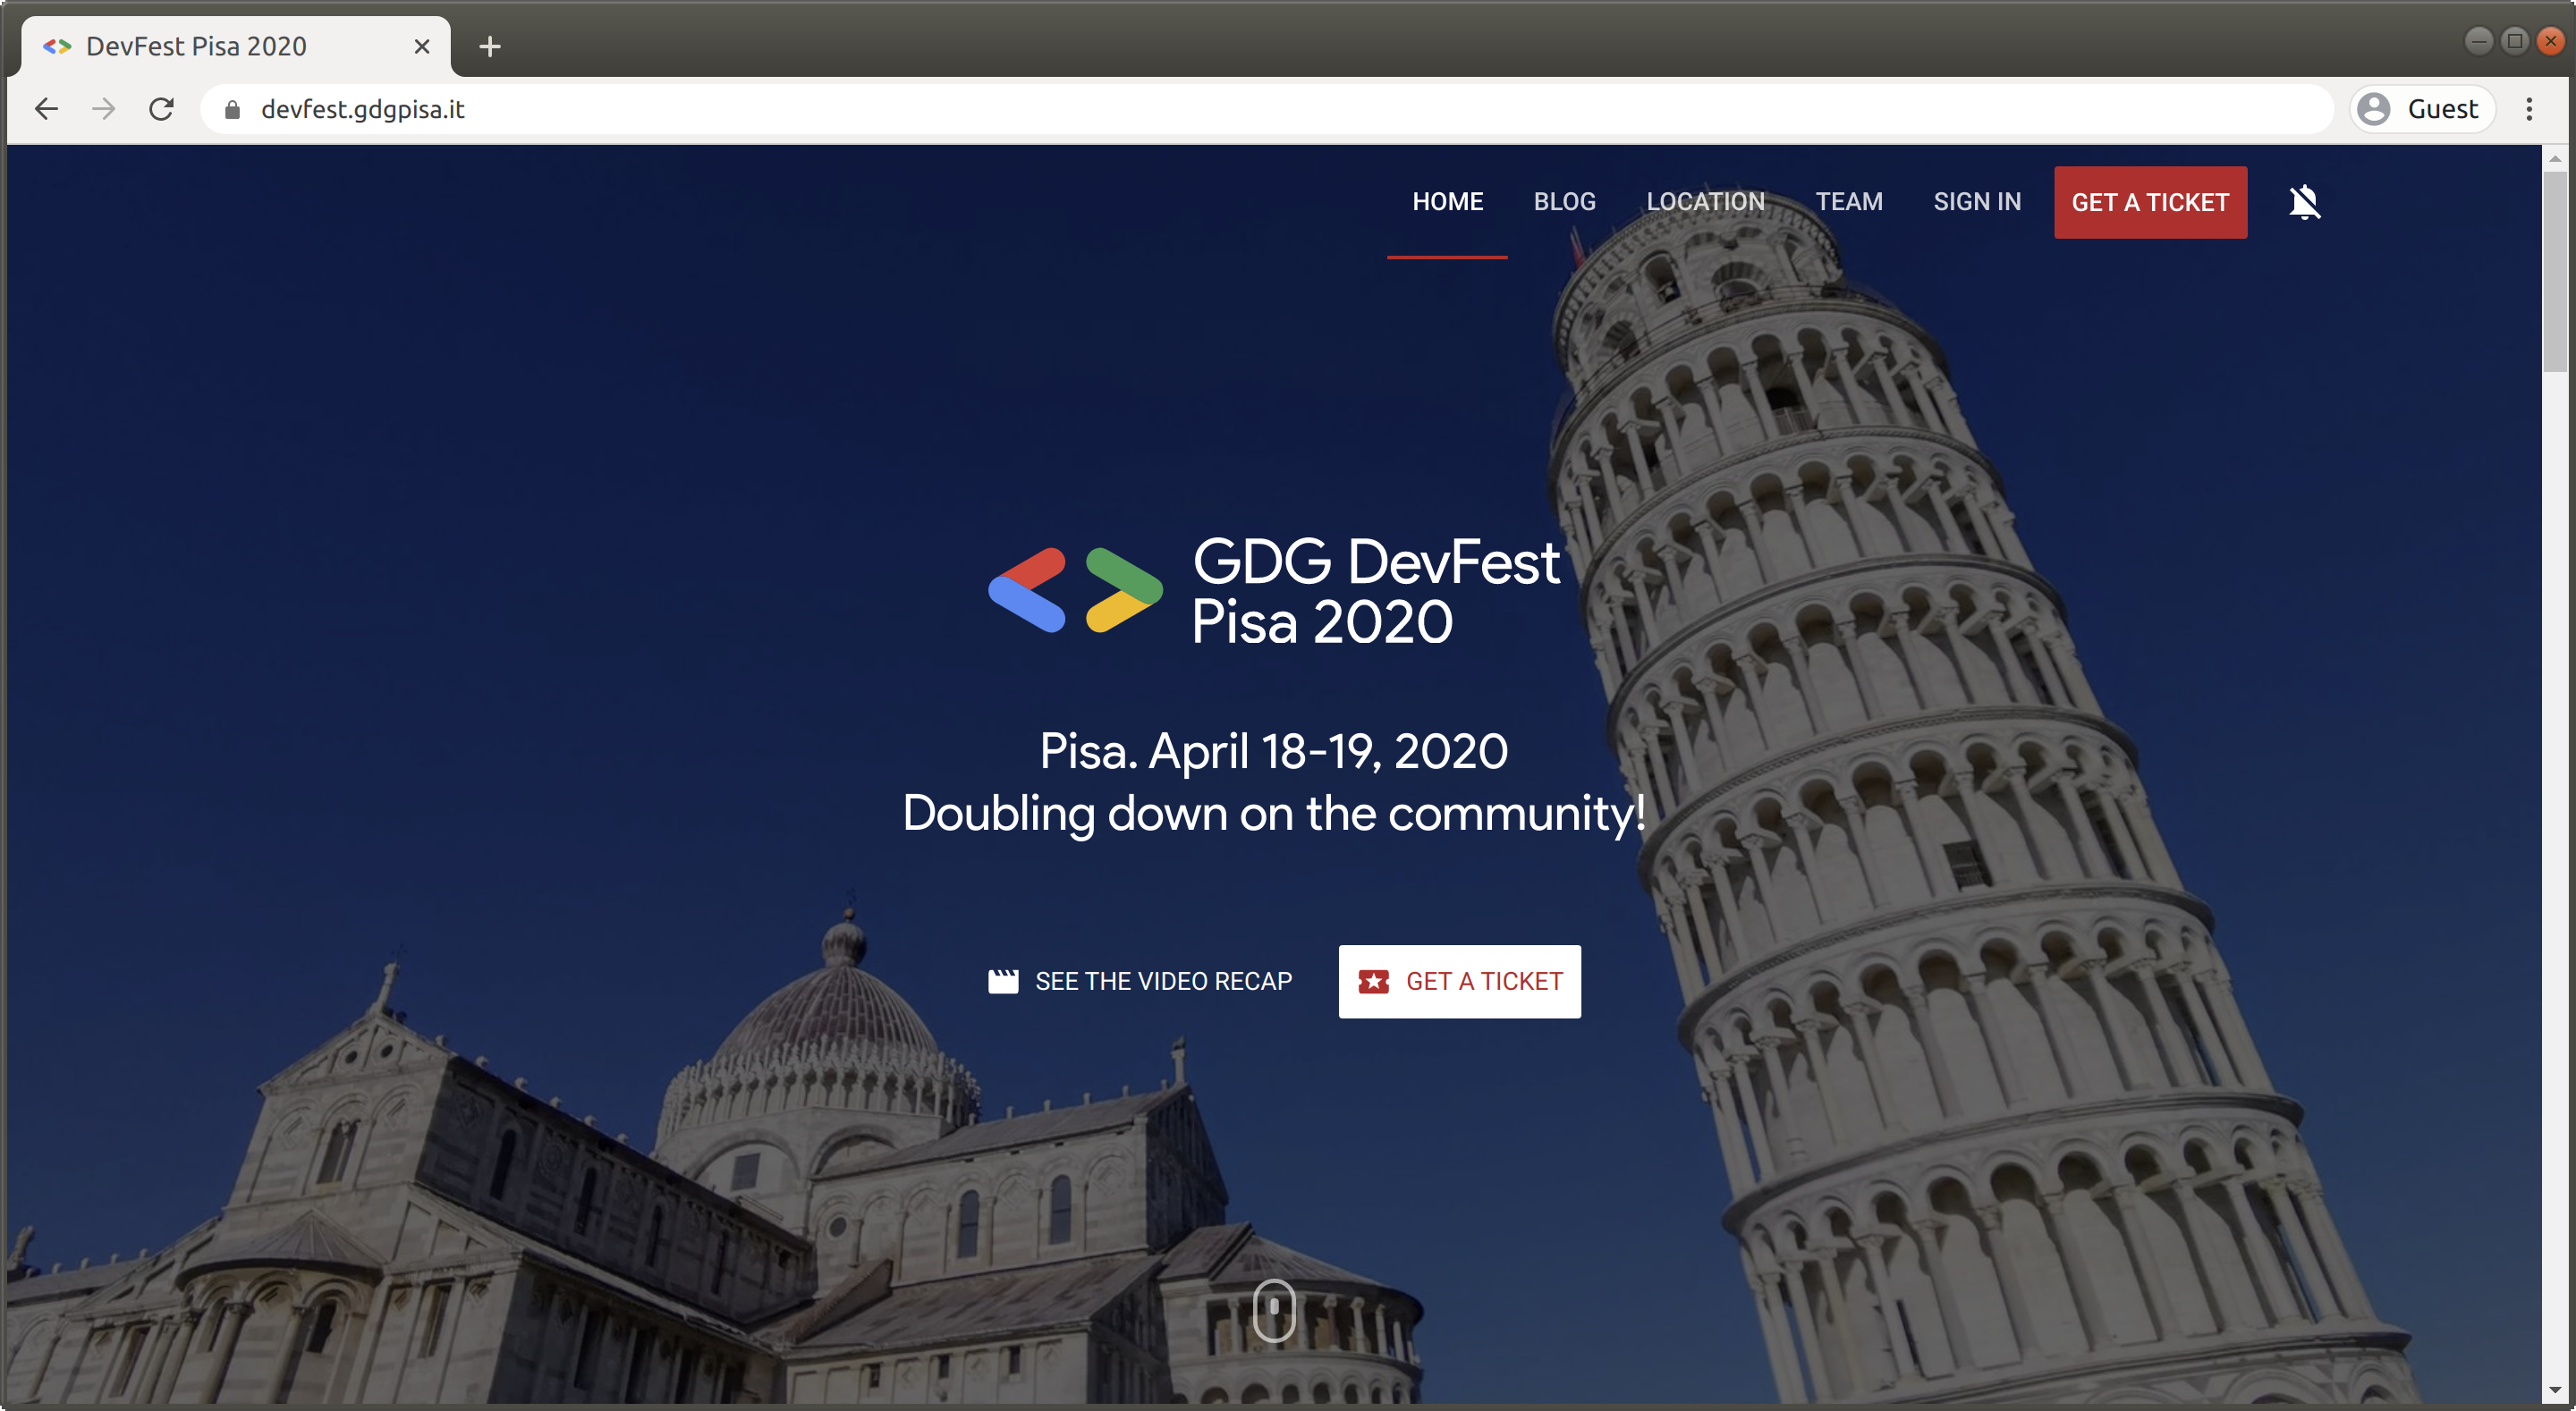This screenshot has height=1411, width=2576.
Task: Go to the Location page
Action: pyautogui.click(x=1705, y=202)
